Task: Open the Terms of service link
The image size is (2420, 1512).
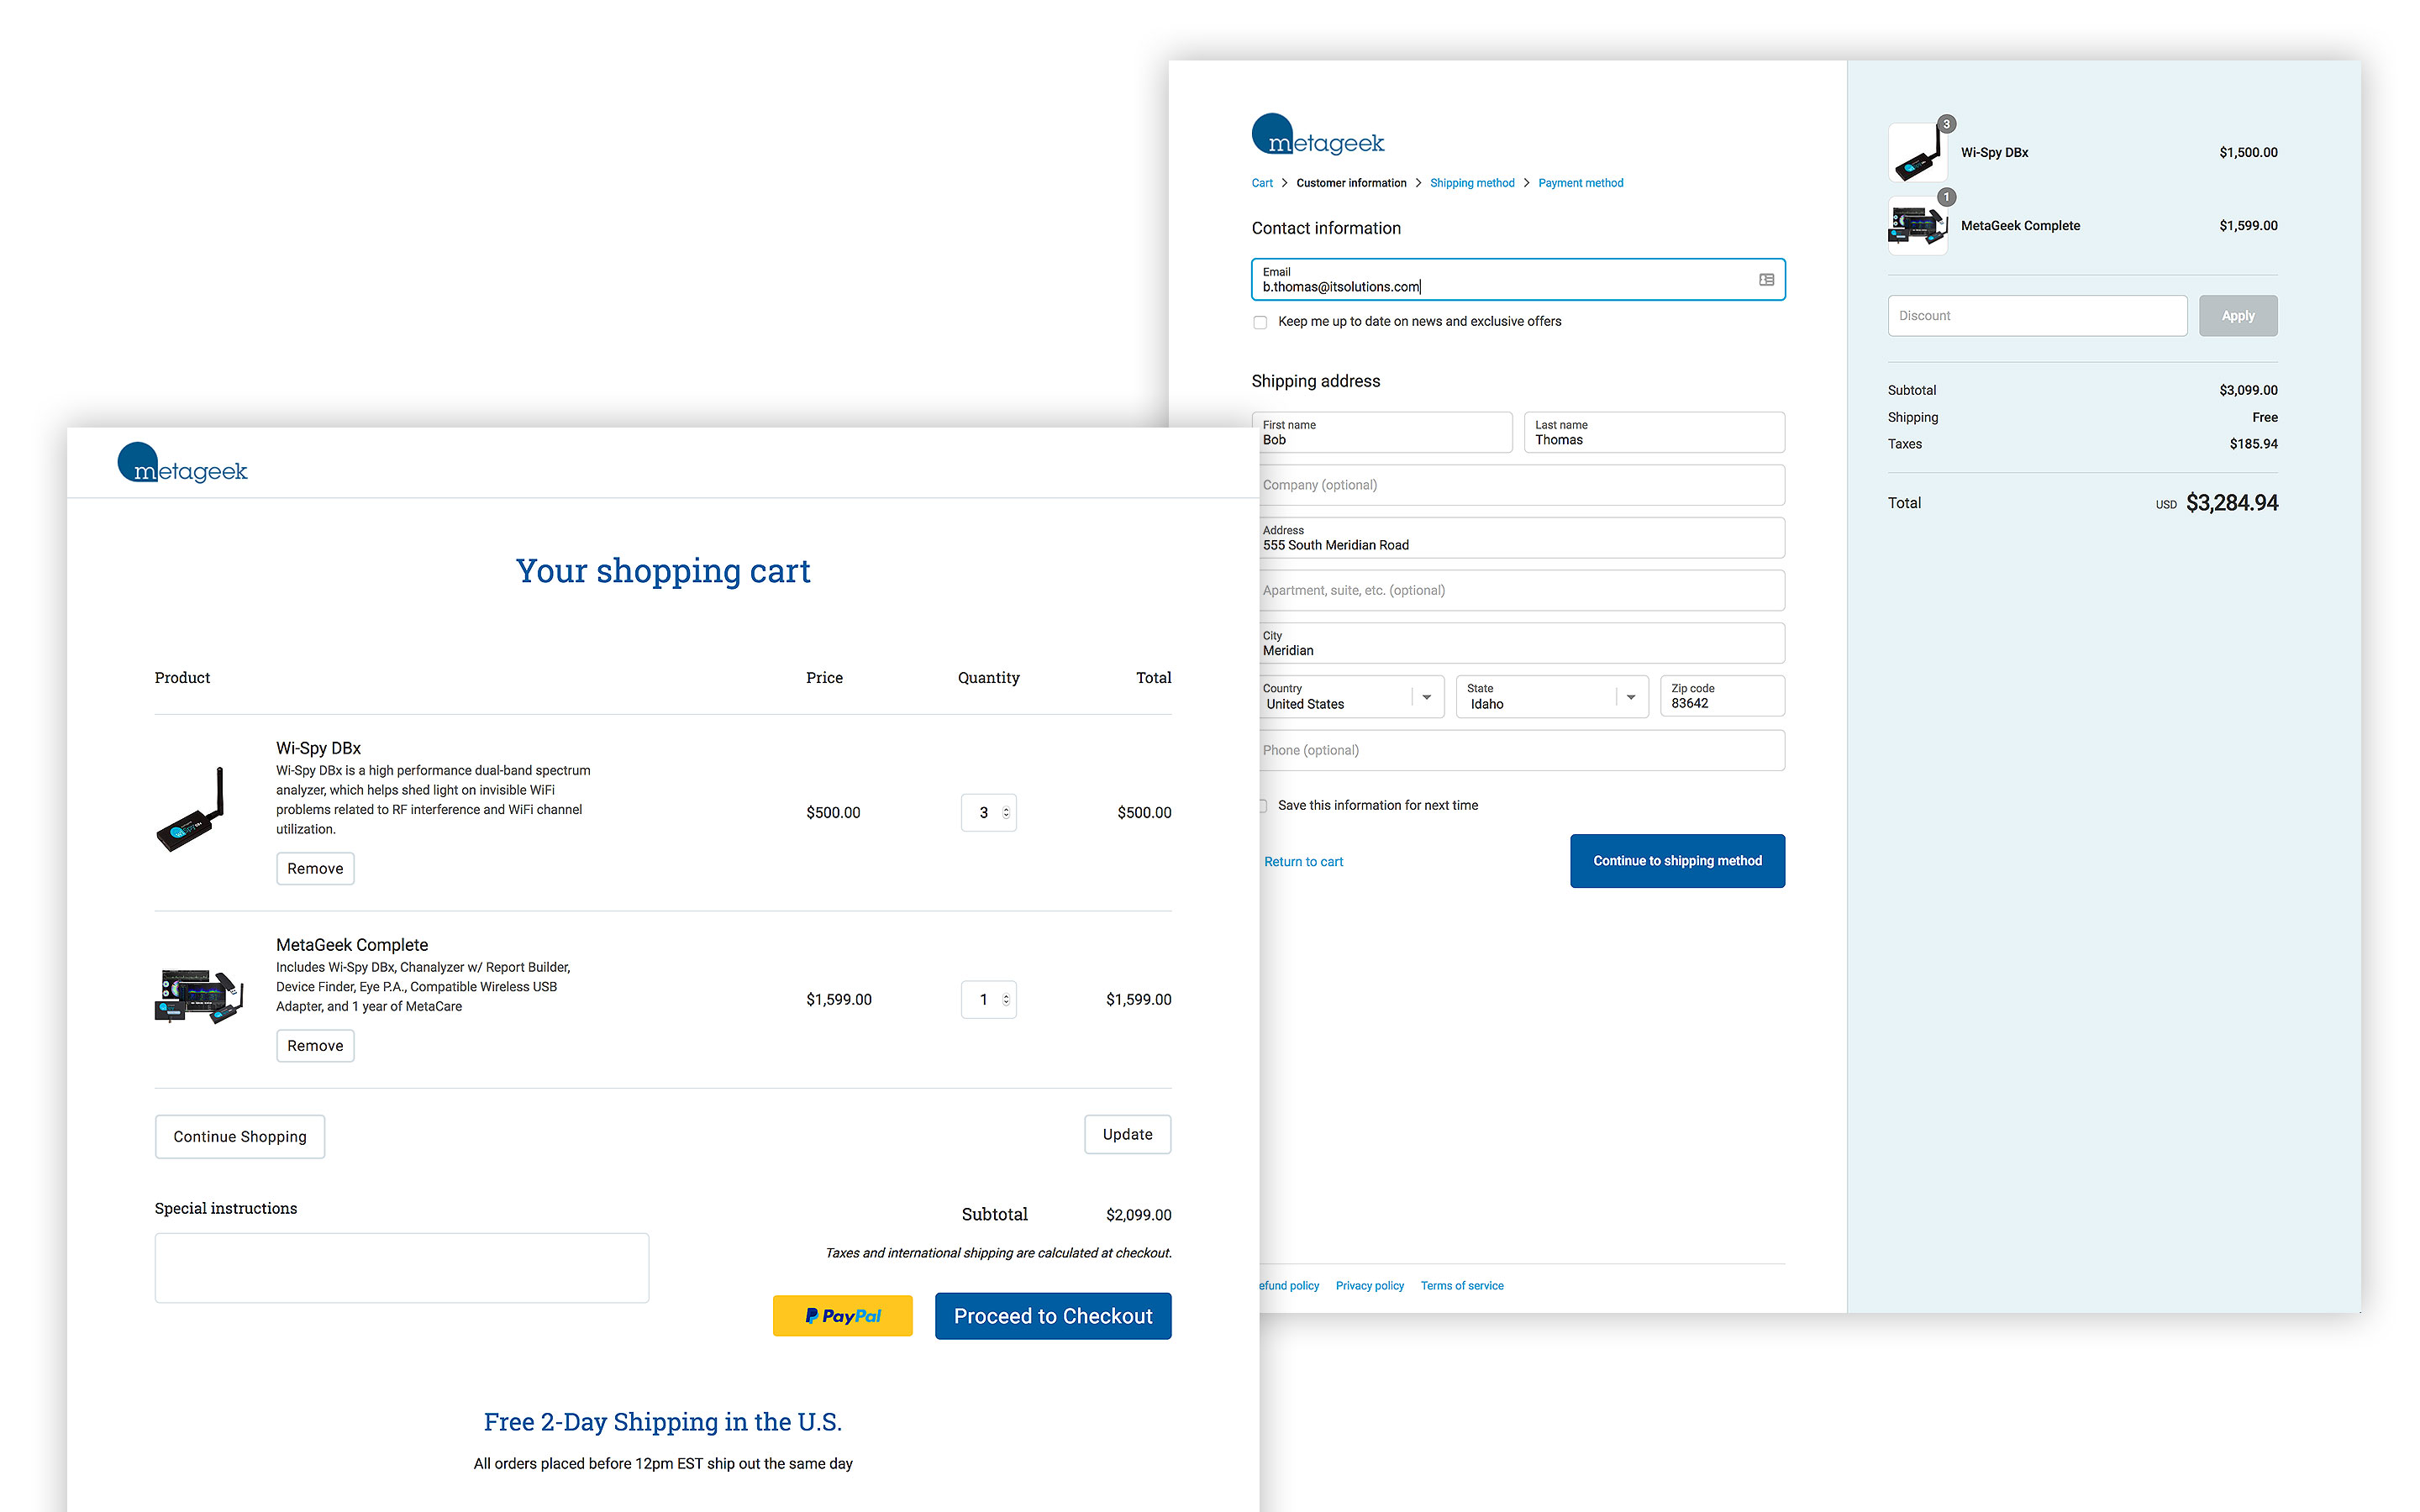Action: (x=1462, y=1286)
